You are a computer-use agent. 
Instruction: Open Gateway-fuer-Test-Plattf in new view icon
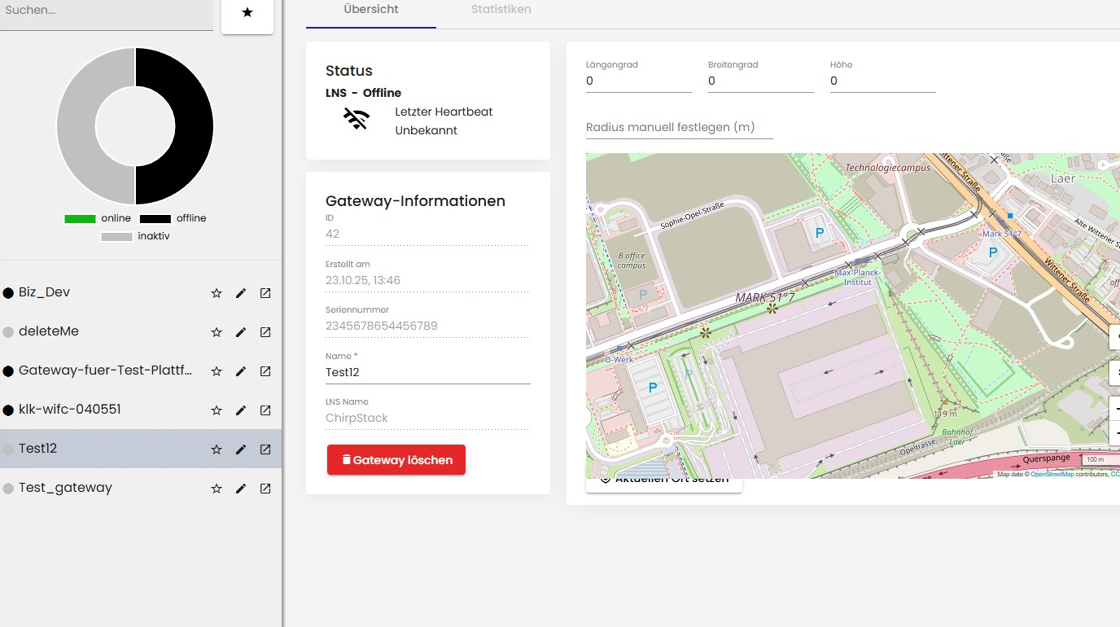(x=265, y=371)
